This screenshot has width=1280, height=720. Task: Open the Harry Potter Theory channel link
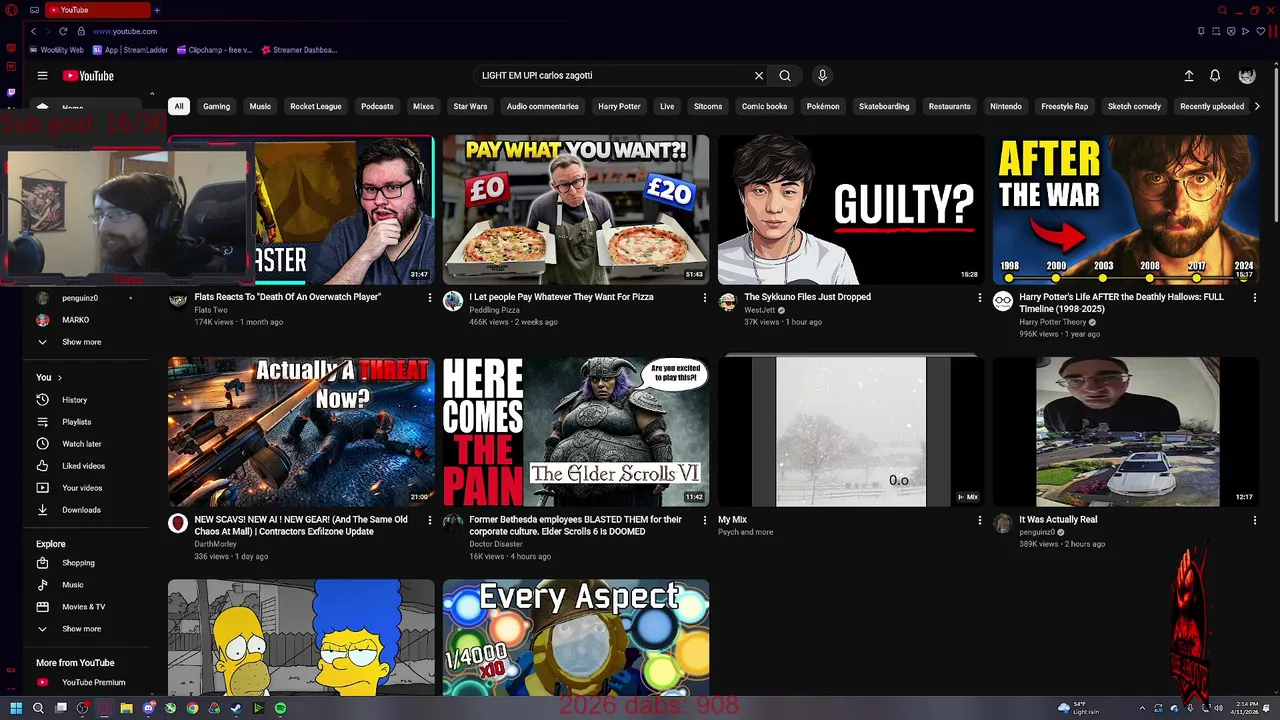pyautogui.click(x=1052, y=322)
